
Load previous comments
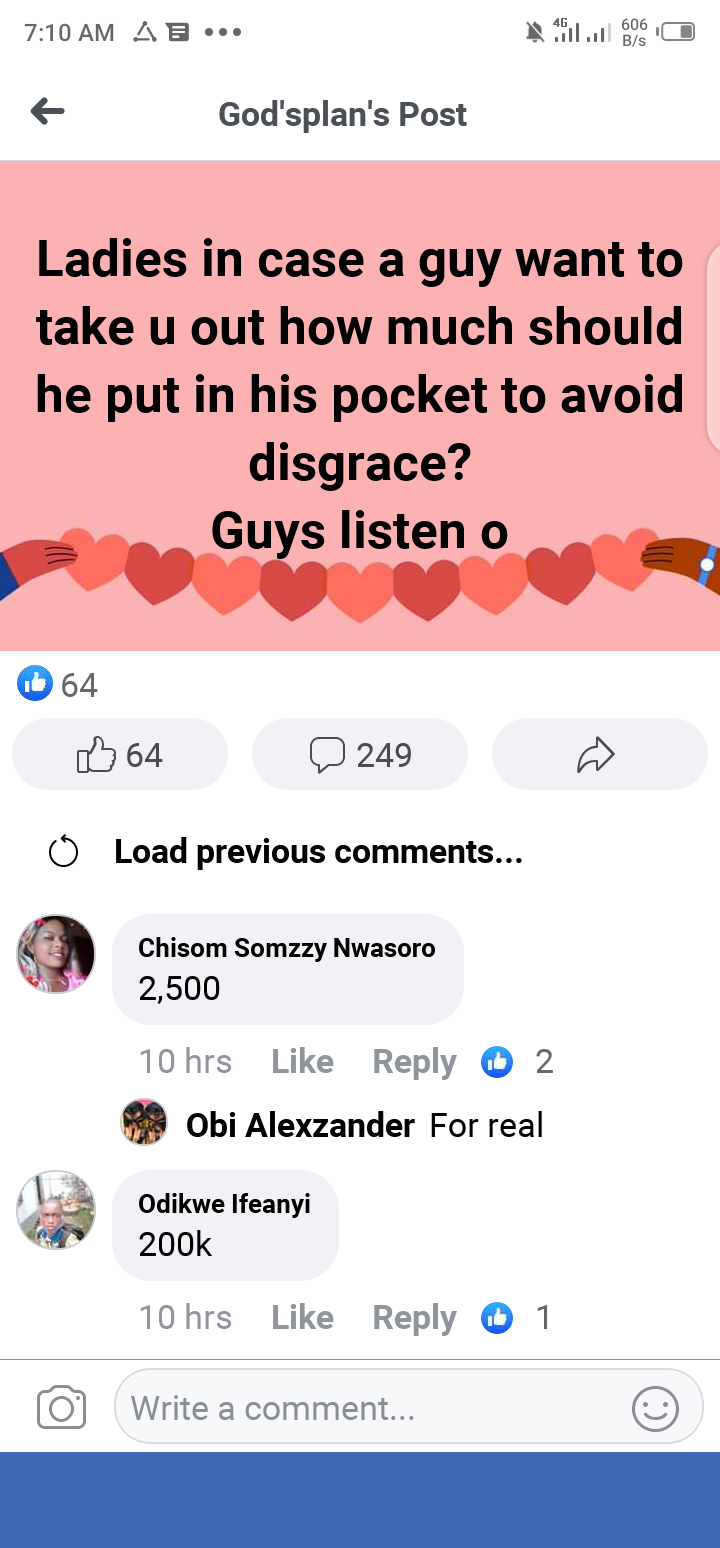(x=318, y=852)
